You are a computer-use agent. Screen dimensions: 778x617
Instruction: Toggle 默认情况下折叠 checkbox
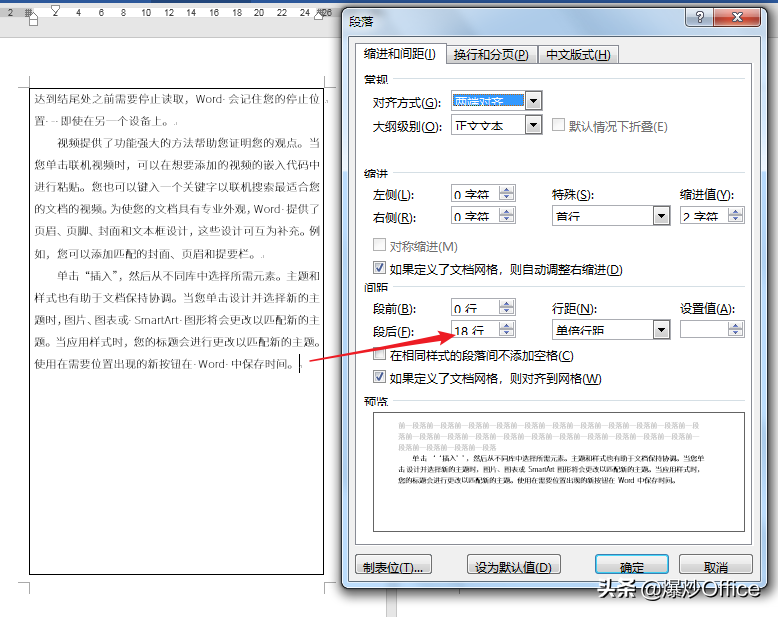tap(558, 125)
